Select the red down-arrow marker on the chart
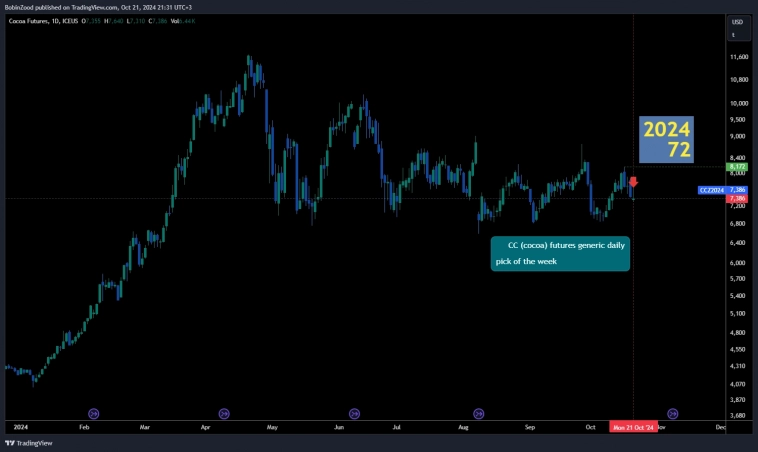 click(x=633, y=182)
